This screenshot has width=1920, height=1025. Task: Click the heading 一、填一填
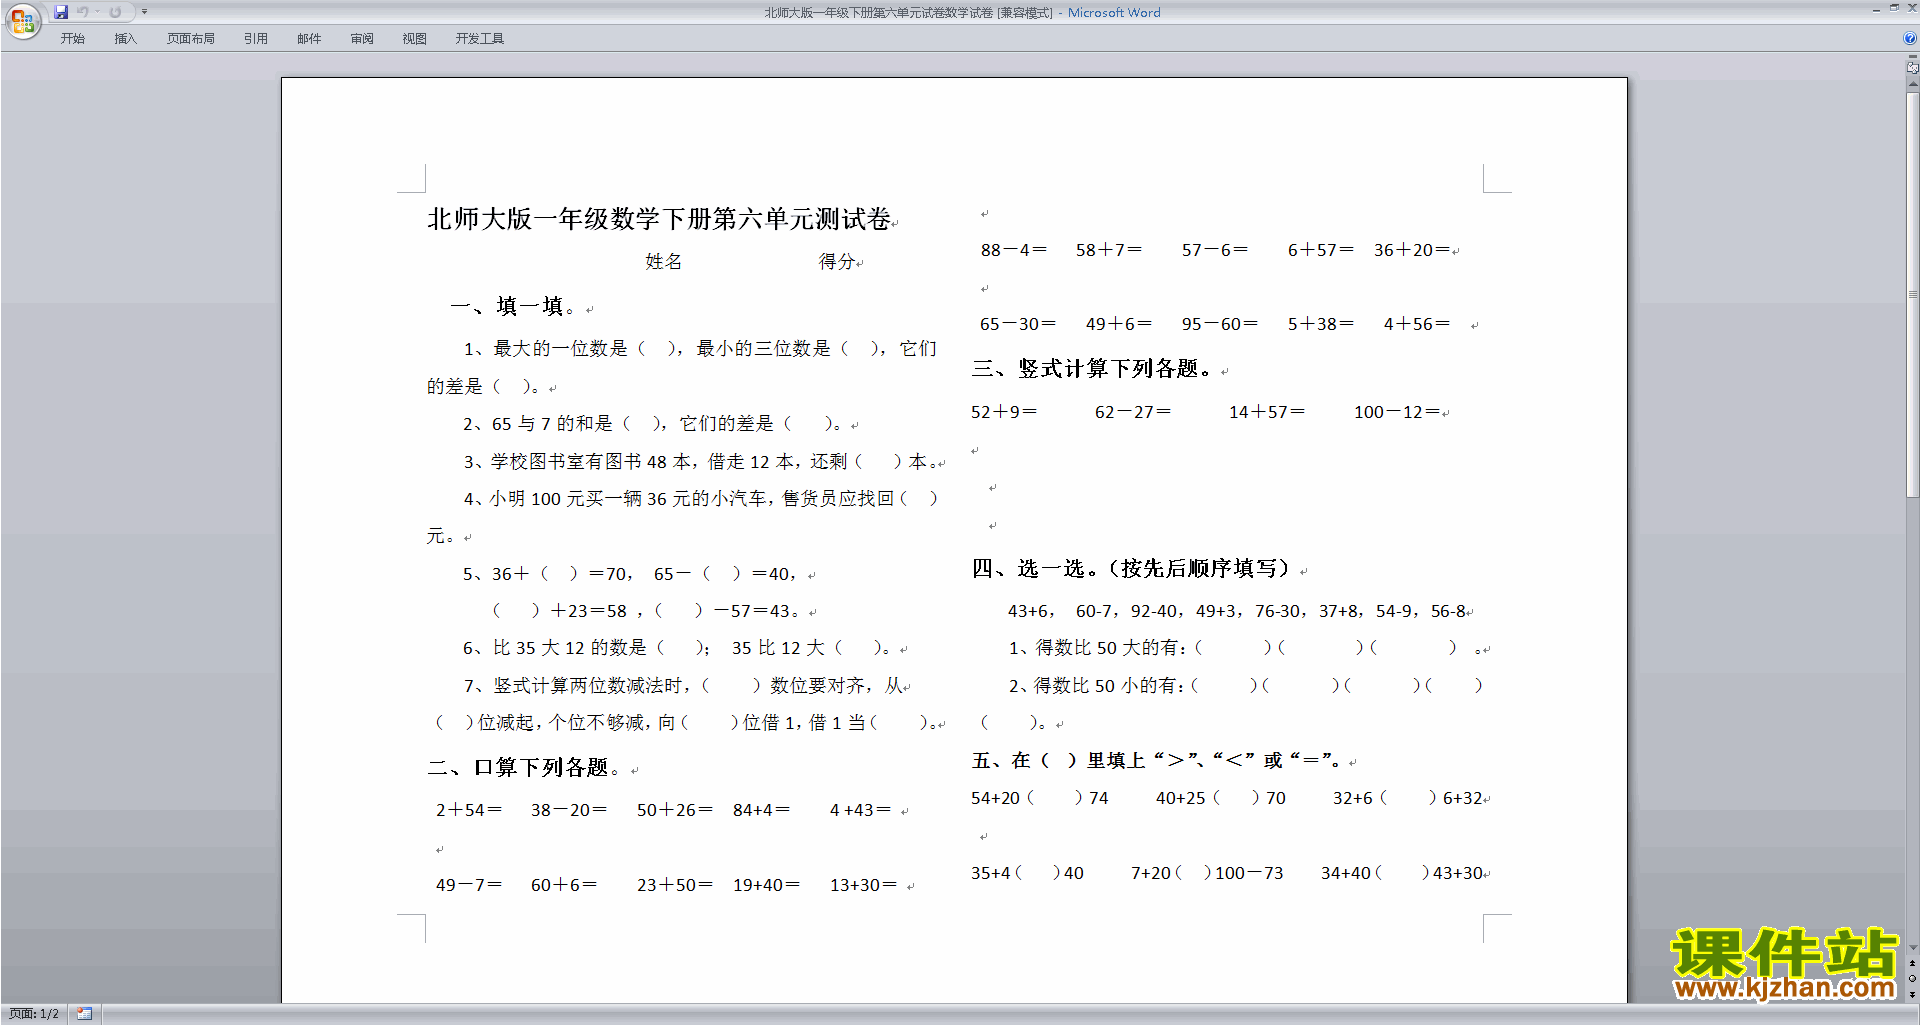click(x=513, y=307)
